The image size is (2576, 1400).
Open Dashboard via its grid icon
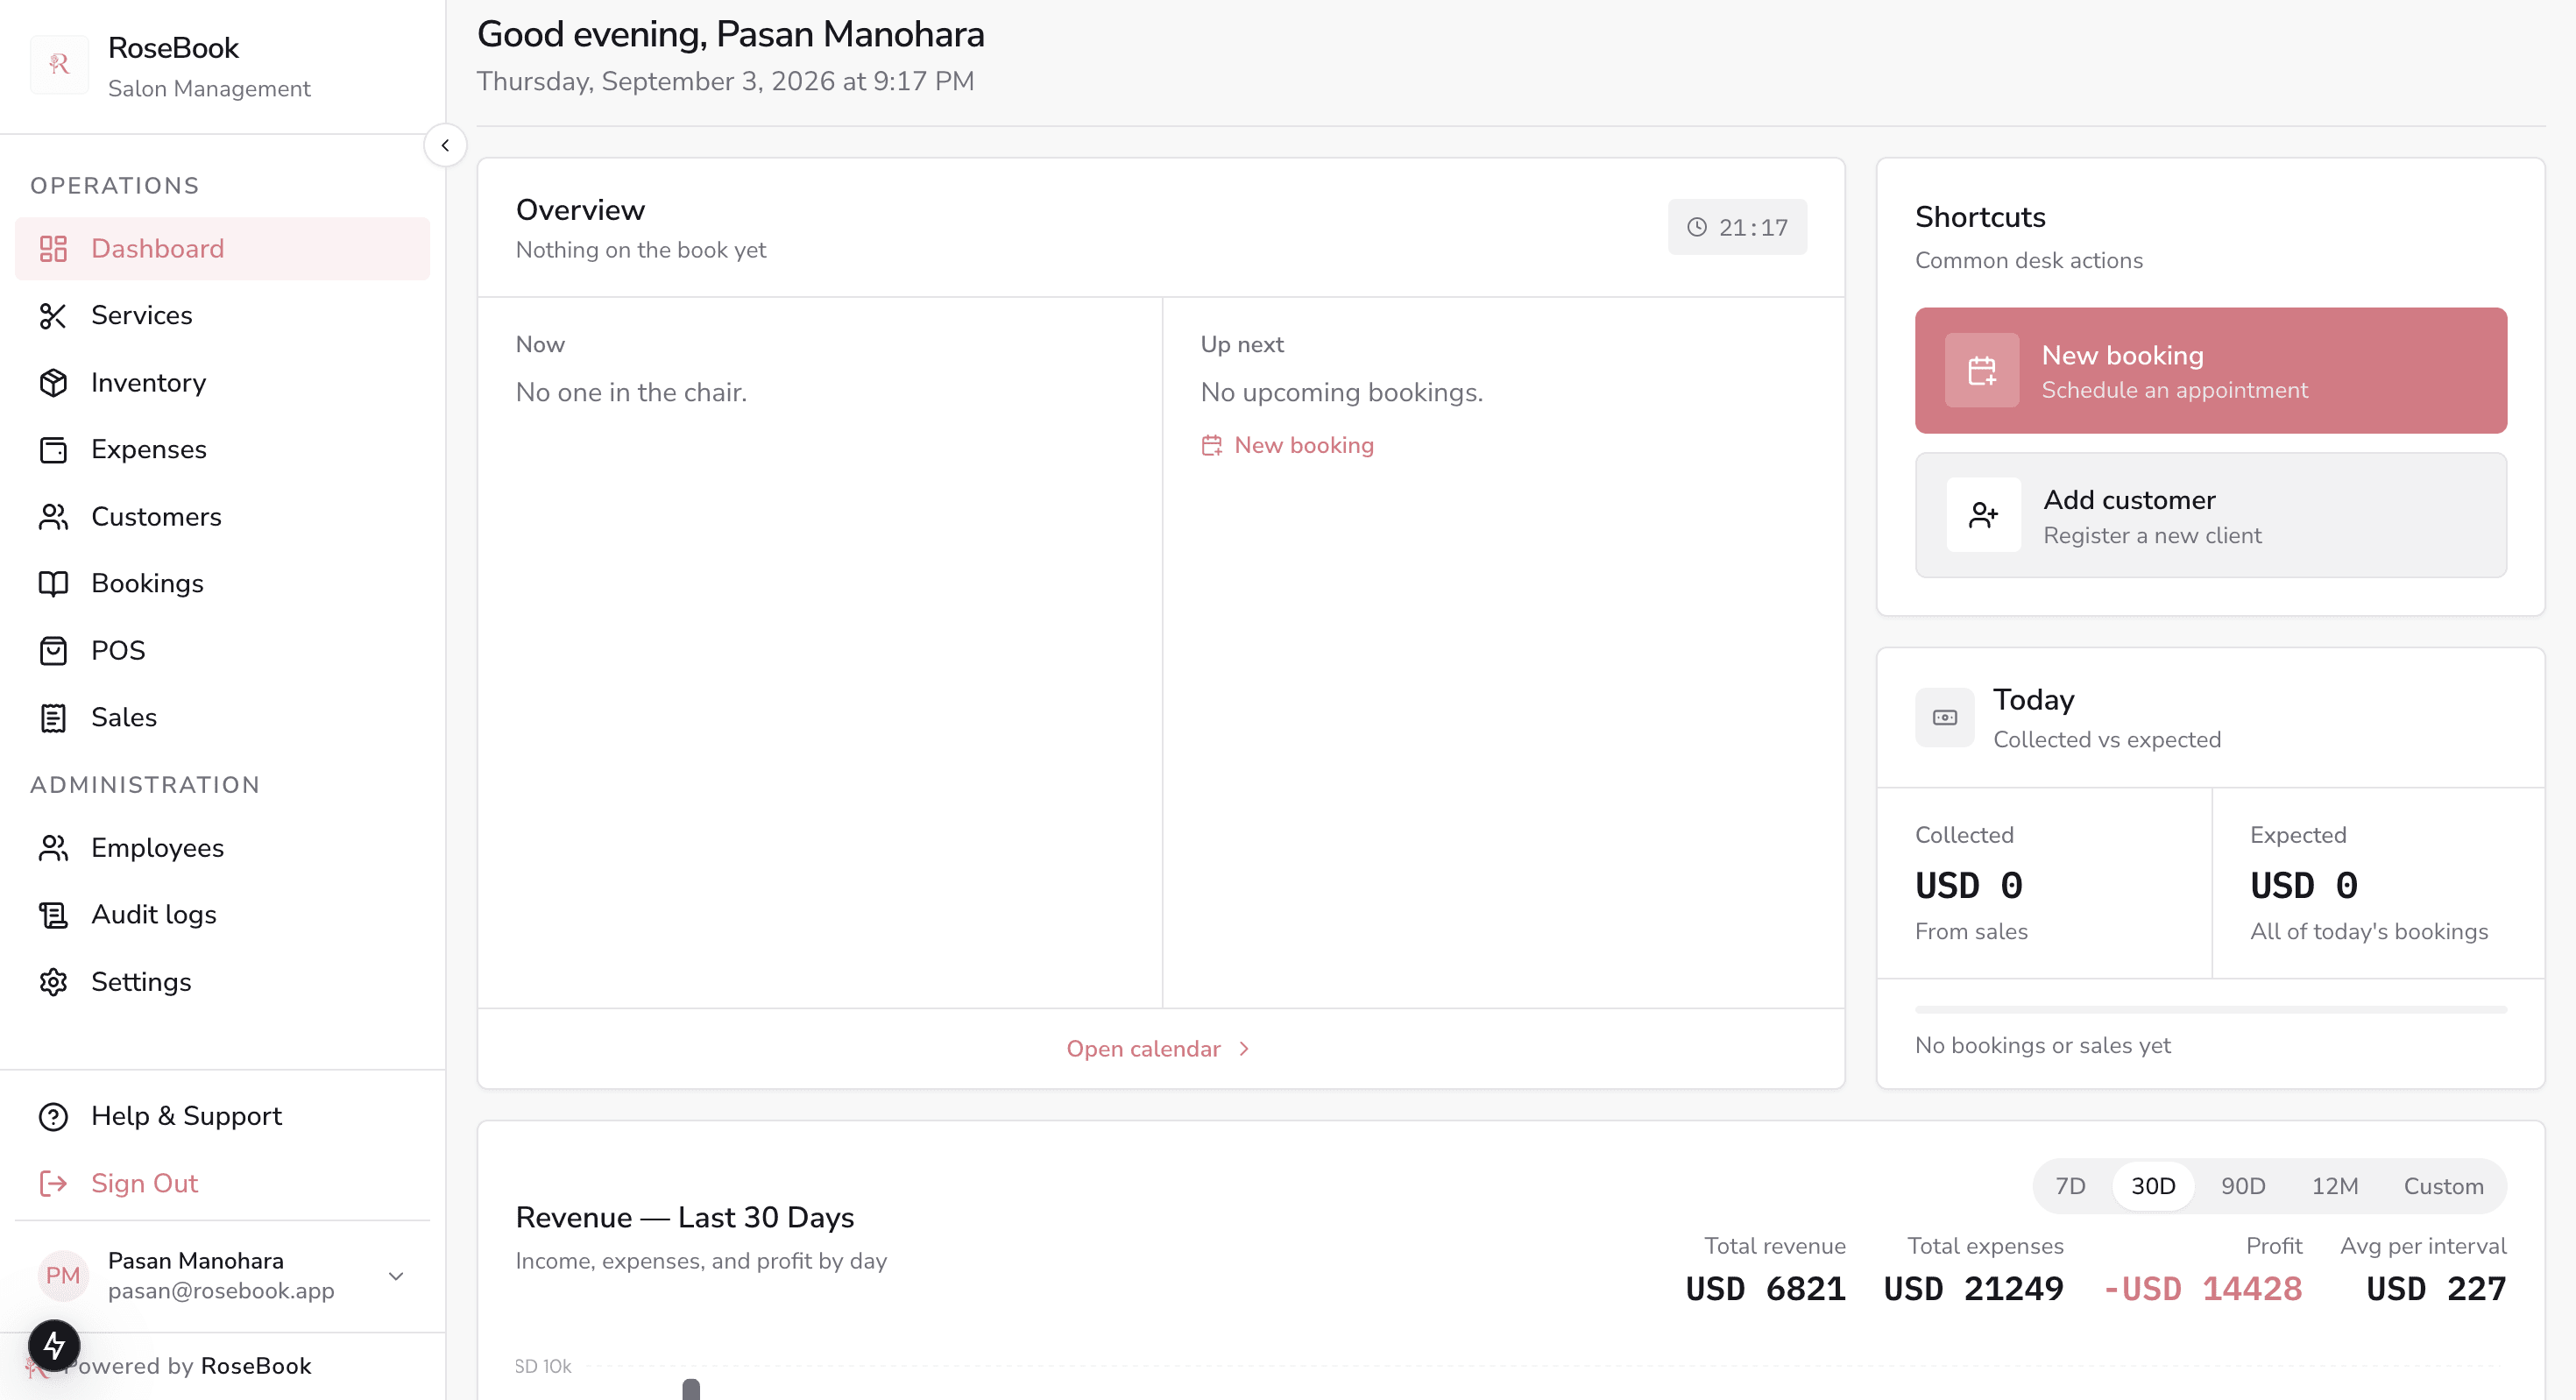[53, 248]
